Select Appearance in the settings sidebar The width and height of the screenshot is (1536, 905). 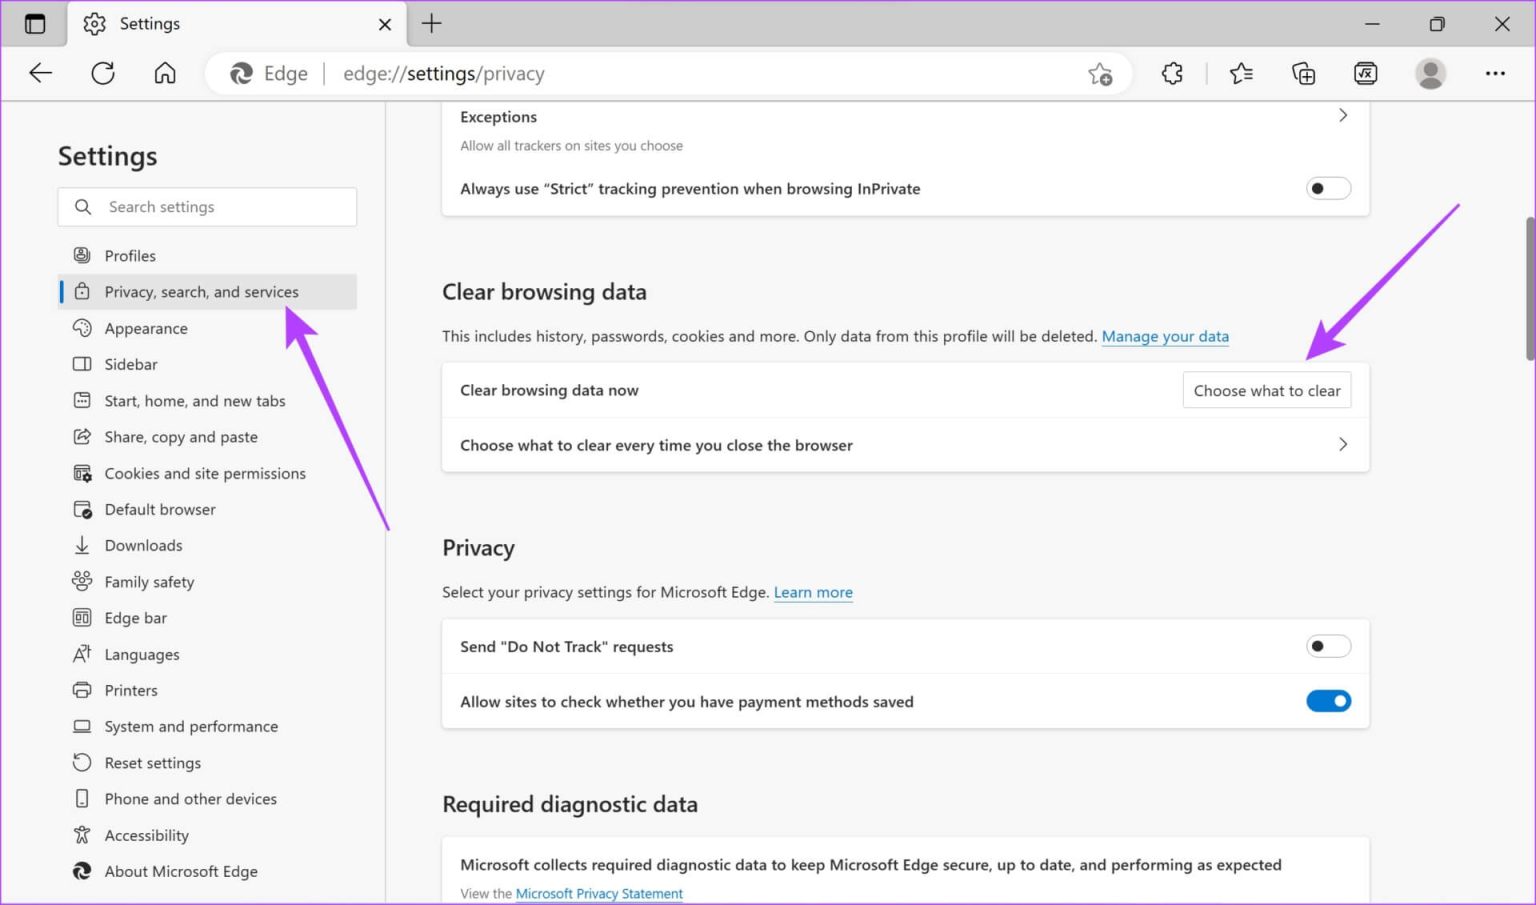click(x=146, y=328)
